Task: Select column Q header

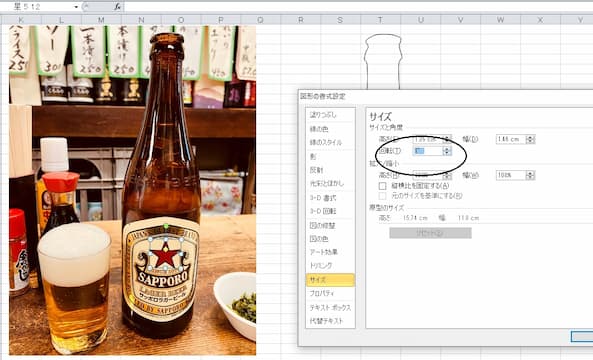Action: tap(261, 20)
